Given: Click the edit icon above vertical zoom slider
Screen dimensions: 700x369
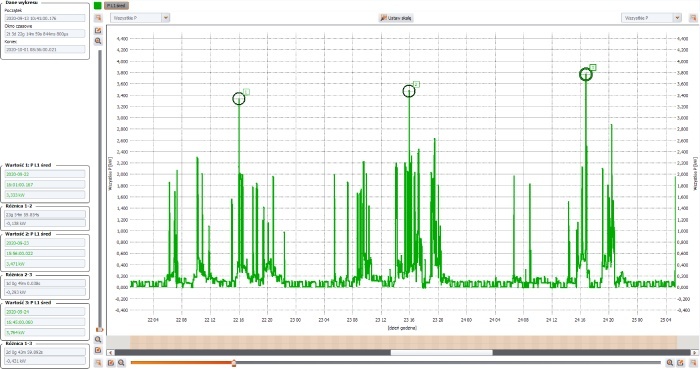Looking at the screenshot, I should tap(98, 30).
